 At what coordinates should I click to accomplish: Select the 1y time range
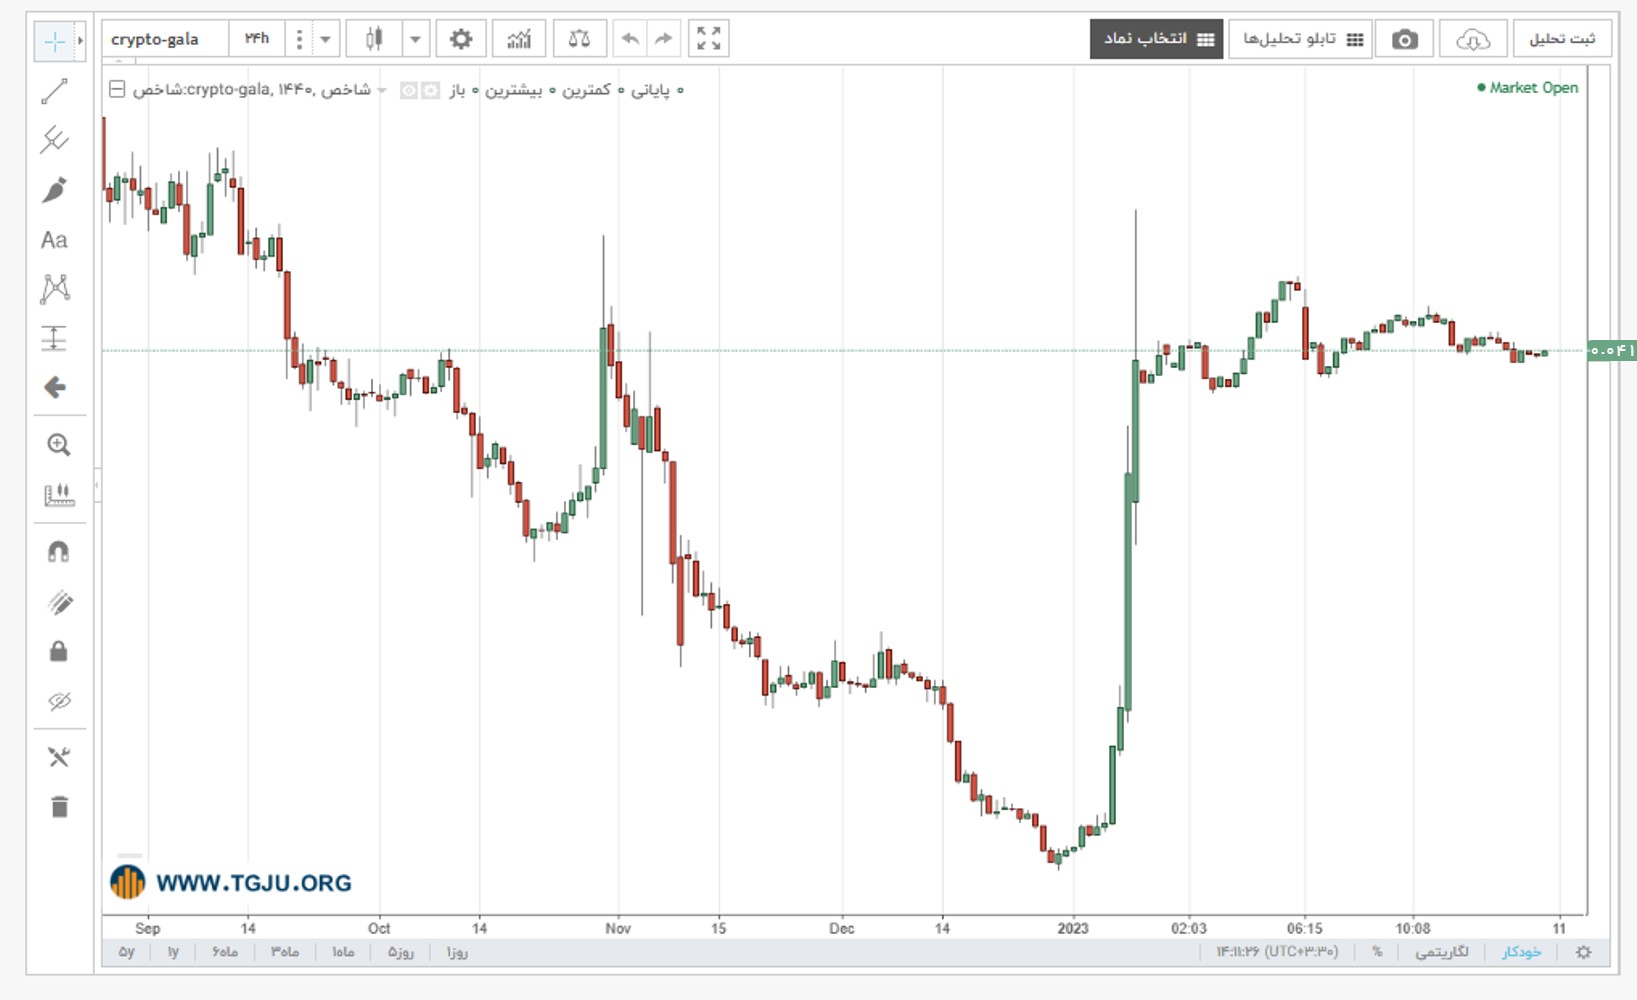tap(173, 952)
